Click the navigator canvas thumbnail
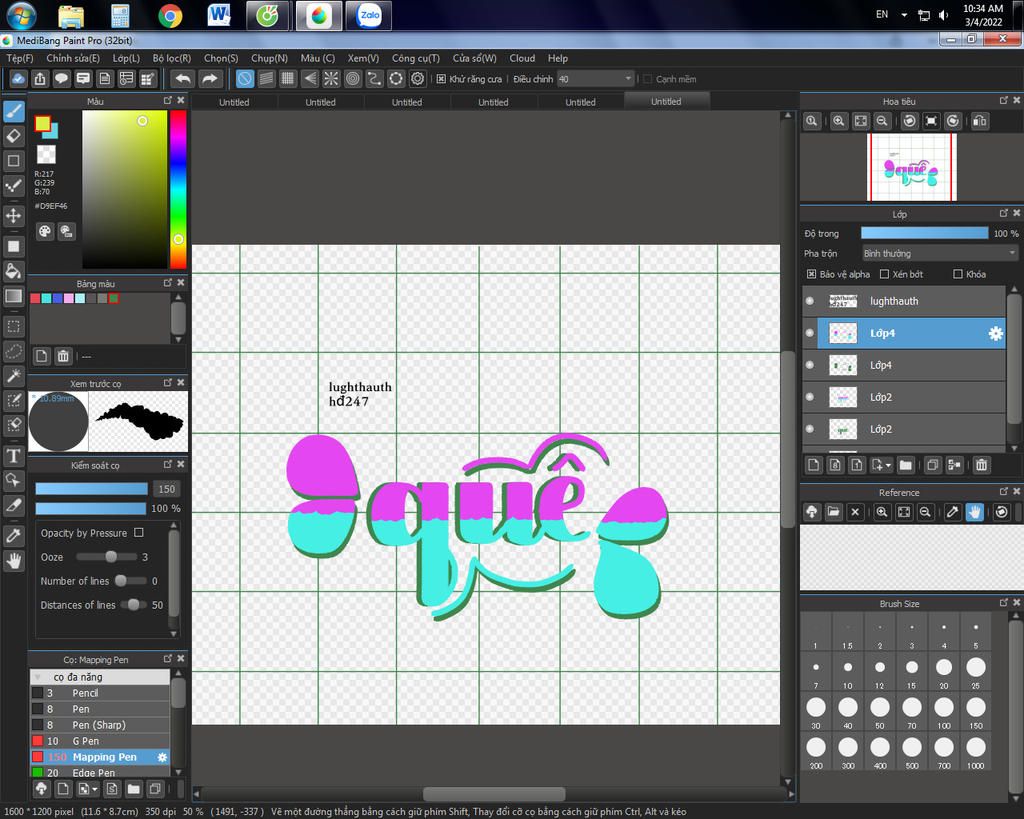Image resolution: width=1024 pixels, height=819 pixels. (x=912, y=167)
